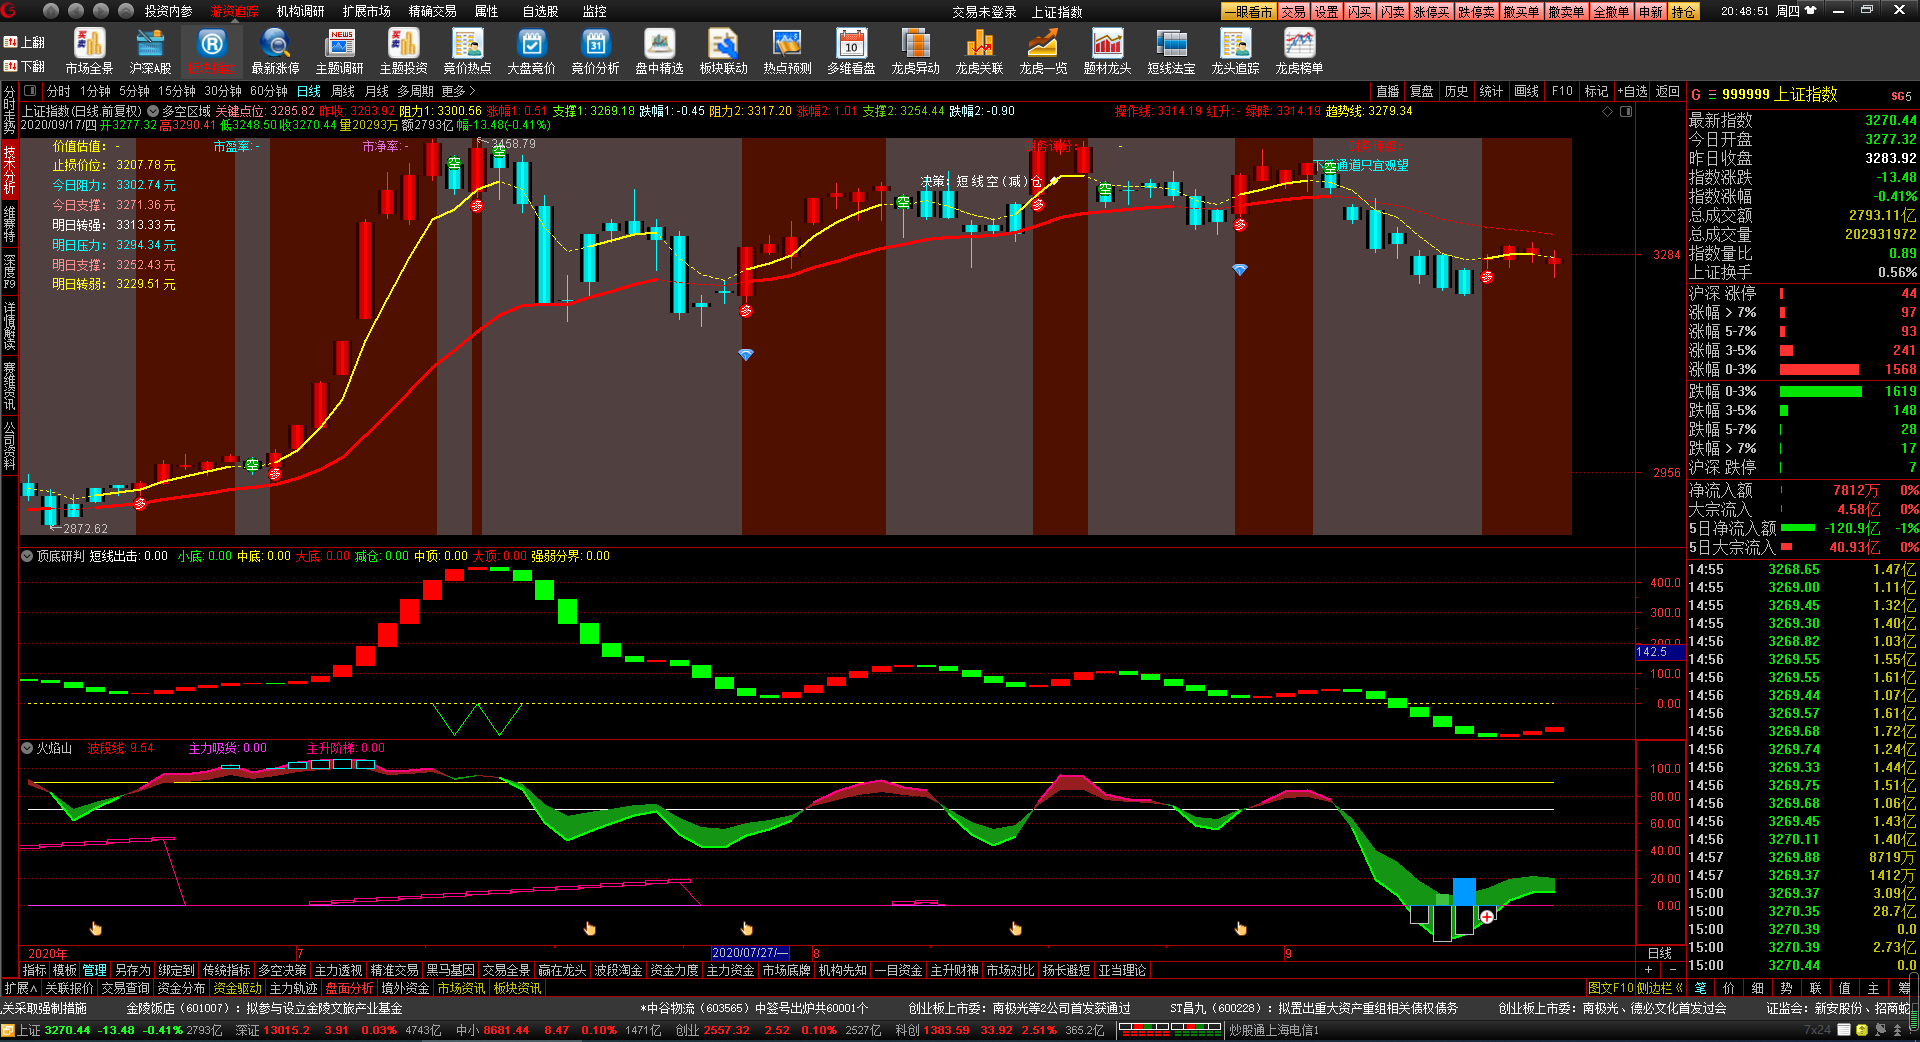The height and width of the screenshot is (1042, 1920).
Task: Click the skin shirt icon beside the clock
Action: [1810, 11]
